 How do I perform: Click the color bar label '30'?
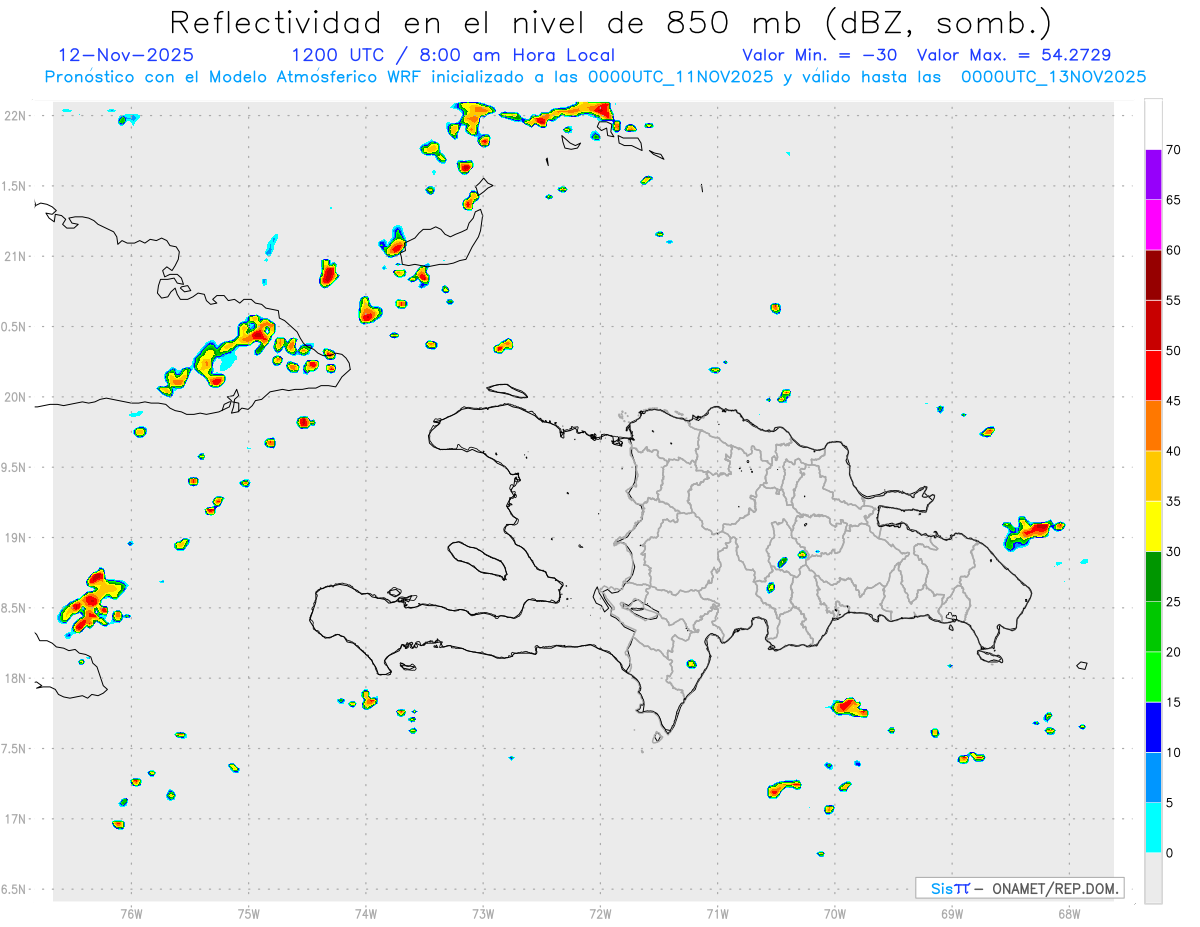pos(1173,552)
